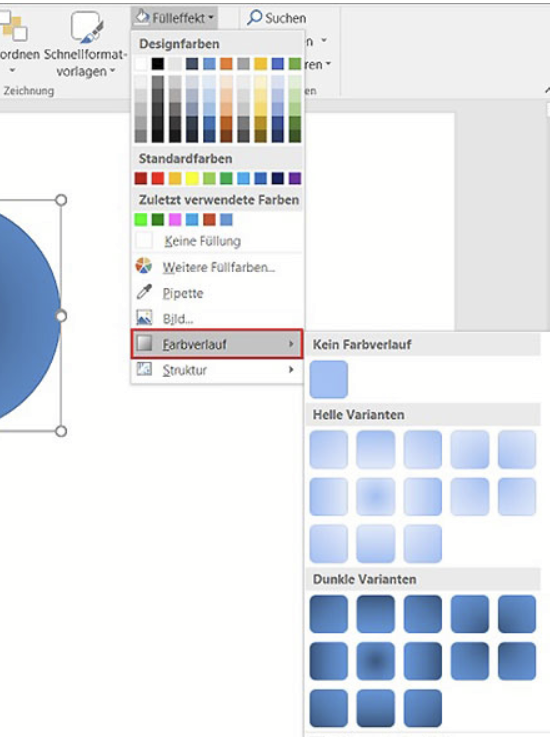Expand the Farbverlauf submenu arrow
The width and height of the screenshot is (550, 737).
pyautogui.click(x=291, y=344)
